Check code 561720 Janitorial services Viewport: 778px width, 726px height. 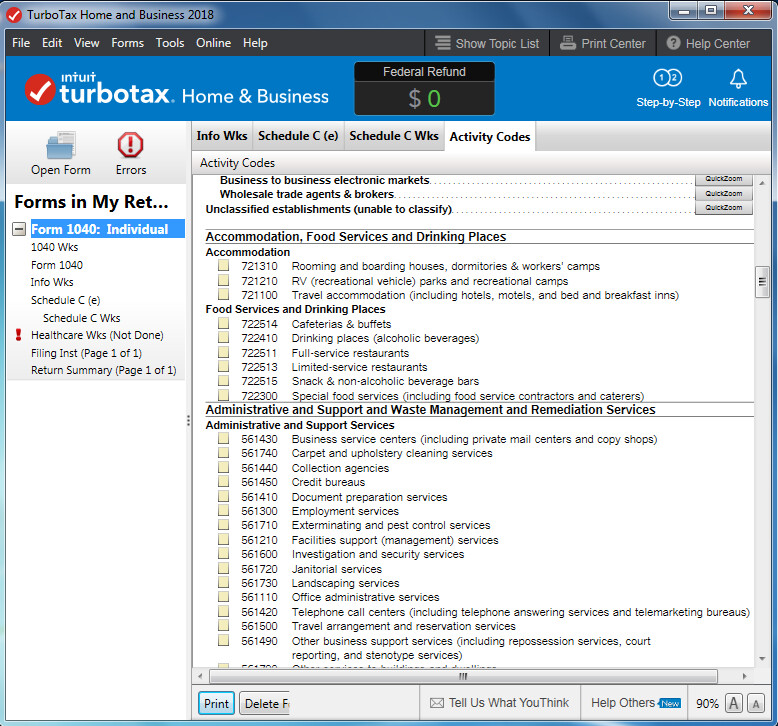pos(223,568)
